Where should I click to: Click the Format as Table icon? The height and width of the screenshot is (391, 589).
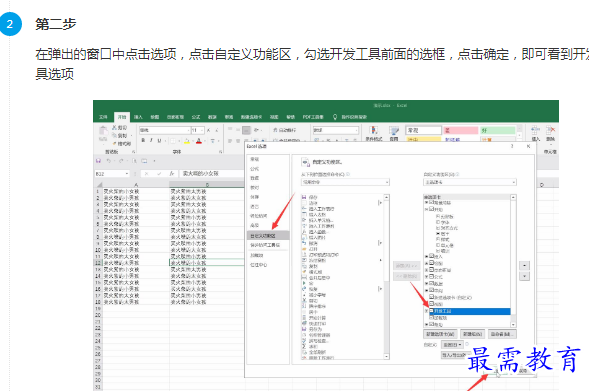coord(394,131)
